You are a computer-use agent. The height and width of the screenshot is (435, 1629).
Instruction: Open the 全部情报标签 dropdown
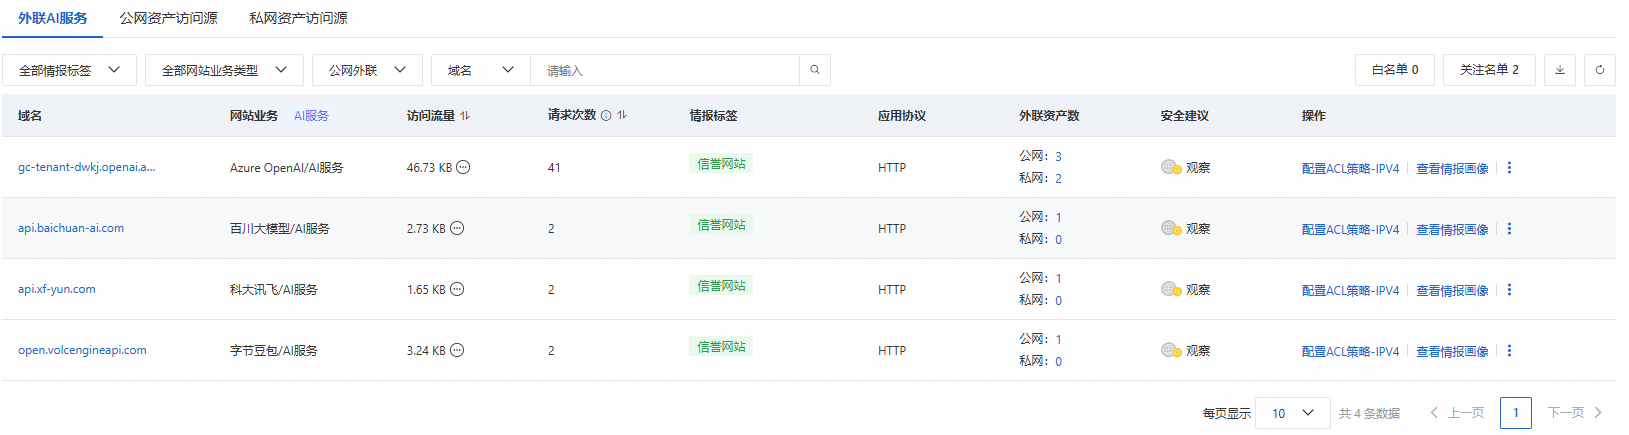[x=69, y=70]
